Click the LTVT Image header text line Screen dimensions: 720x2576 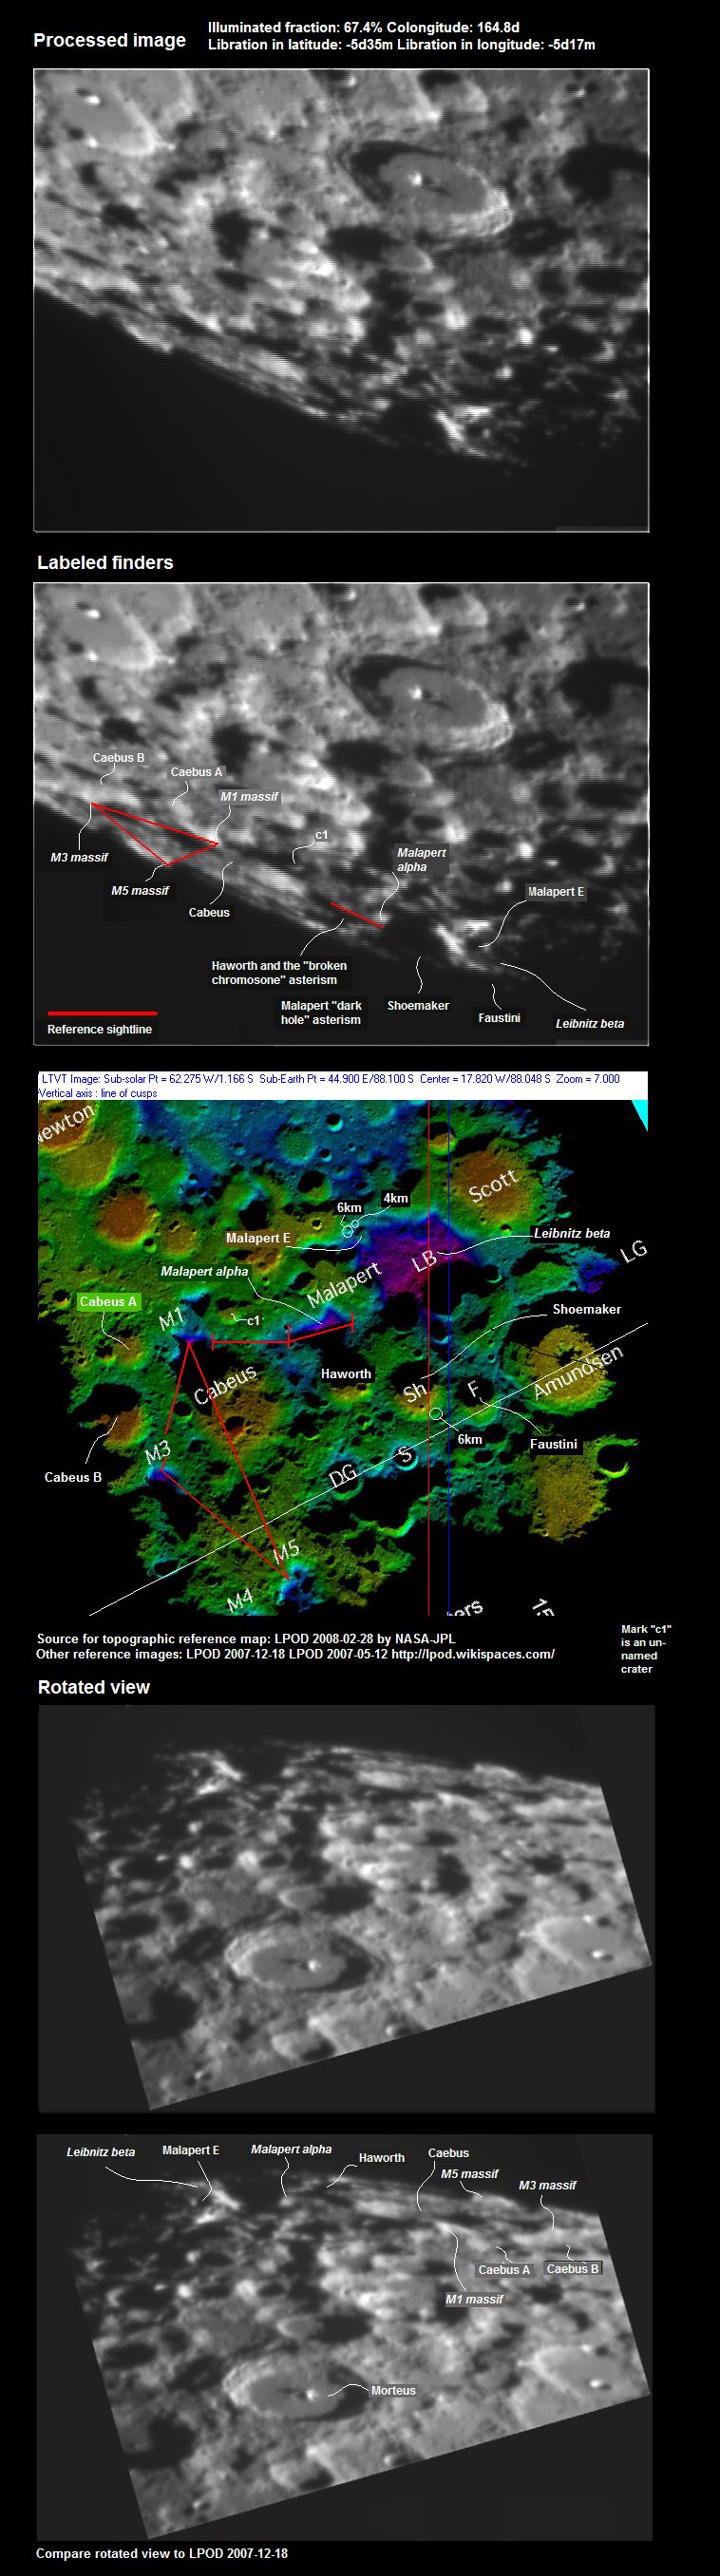click(x=330, y=1079)
